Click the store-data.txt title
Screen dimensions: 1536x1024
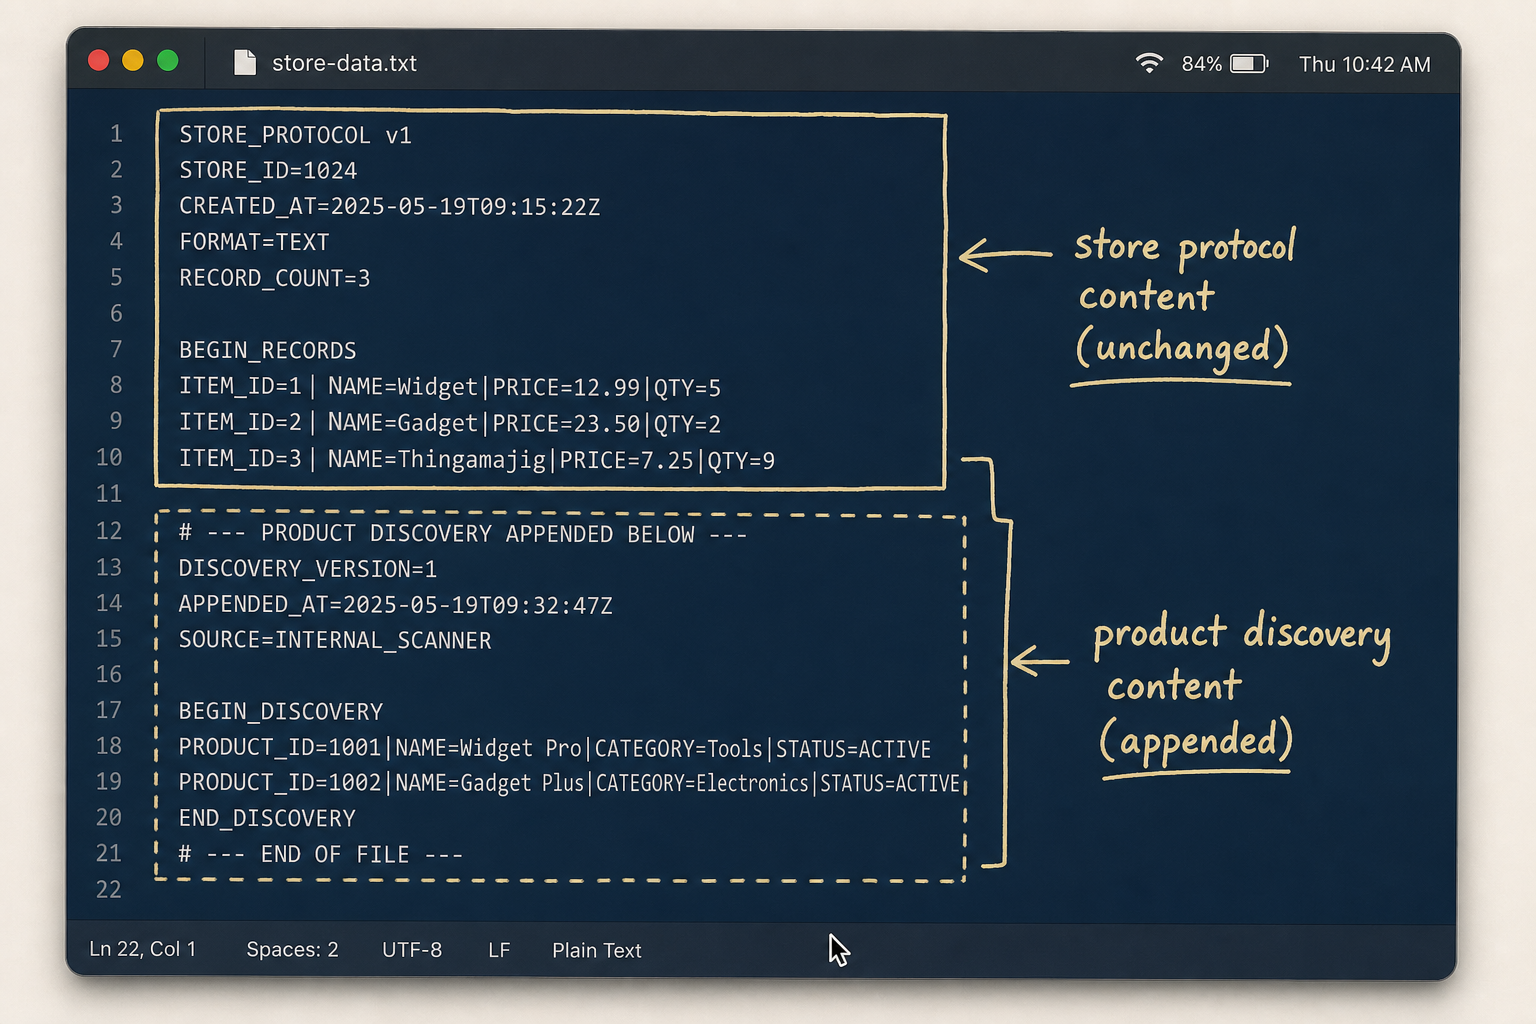tap(344, 63)
